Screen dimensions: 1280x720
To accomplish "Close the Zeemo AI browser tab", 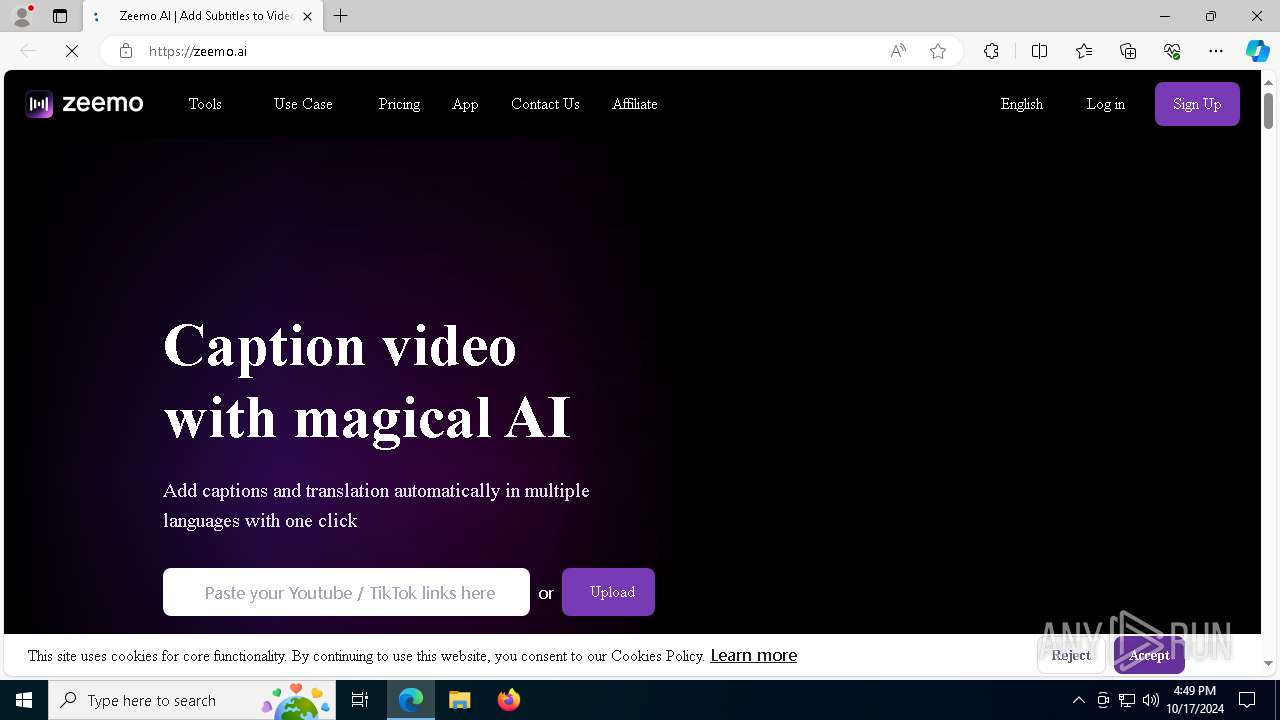I will pyautogui.click(x=307, y=16).
